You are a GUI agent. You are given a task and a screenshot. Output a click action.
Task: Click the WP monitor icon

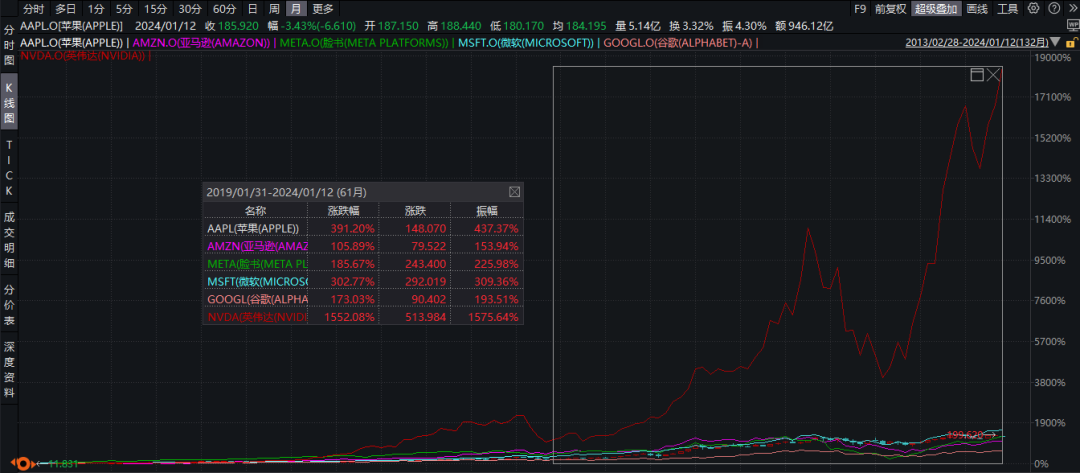pos(1072,25)
